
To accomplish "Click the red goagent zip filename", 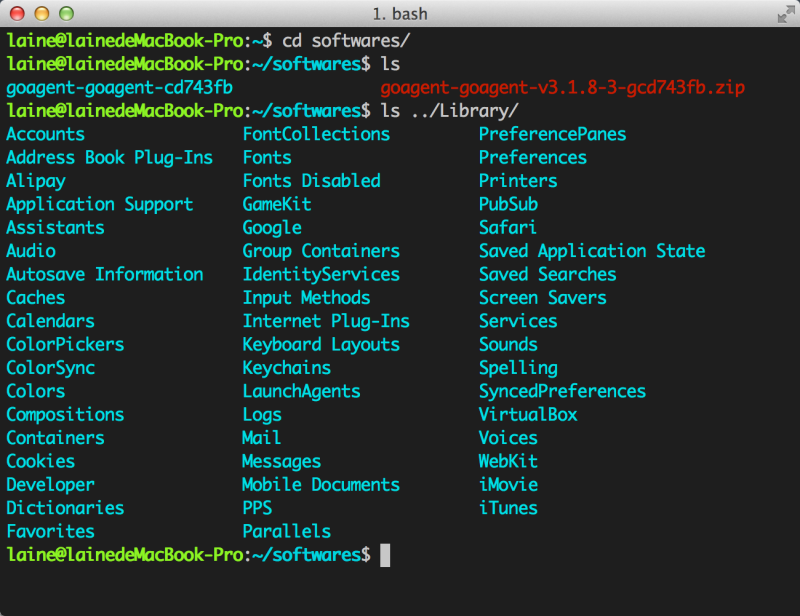I will (x=562, y=88).
